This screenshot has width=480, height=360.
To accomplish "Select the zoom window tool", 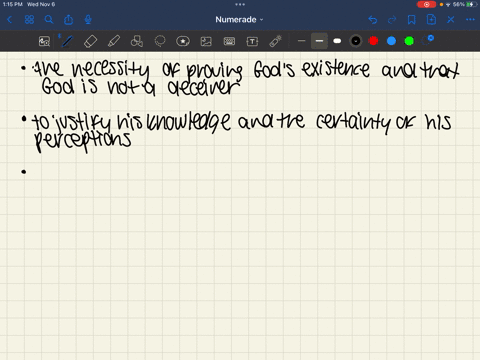I will pyautogui.click(x=44, y=41).
